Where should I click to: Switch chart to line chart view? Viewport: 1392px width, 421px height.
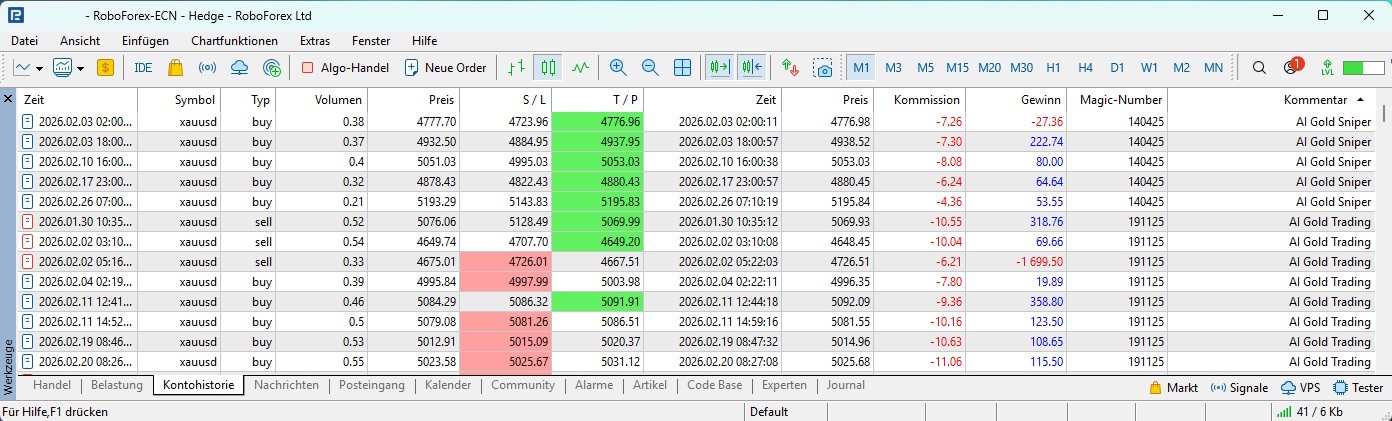pos(580,68)
